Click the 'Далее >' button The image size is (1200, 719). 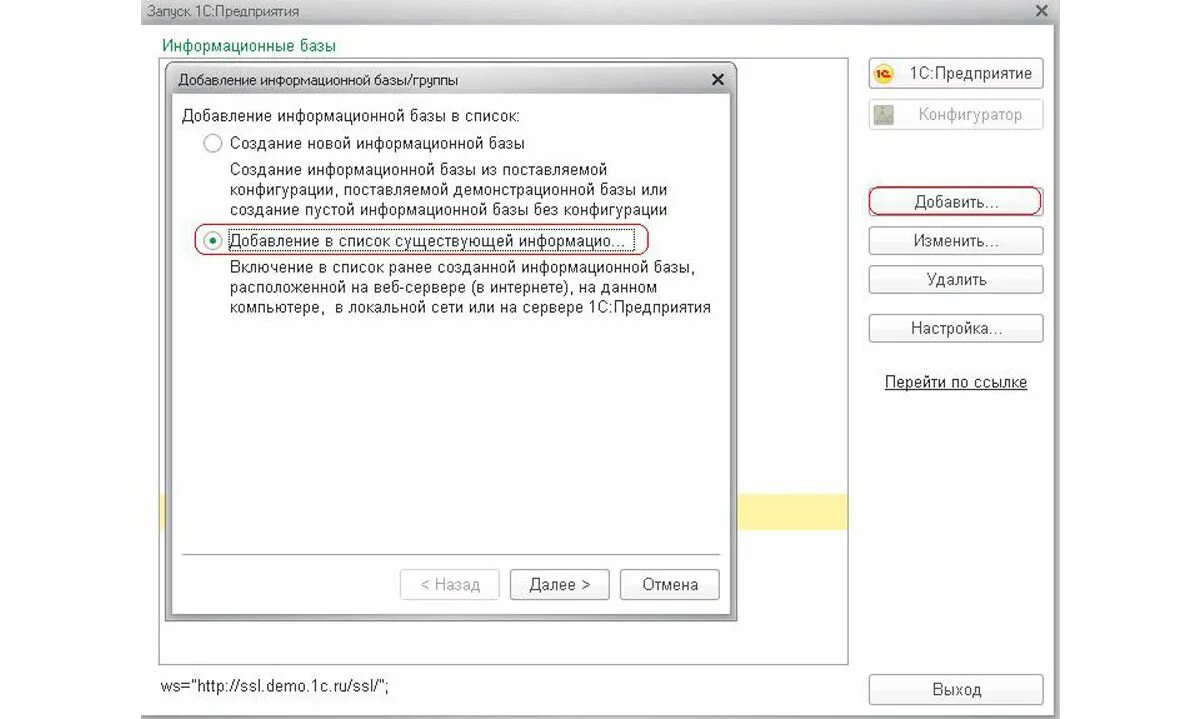(x=559, y=585)
